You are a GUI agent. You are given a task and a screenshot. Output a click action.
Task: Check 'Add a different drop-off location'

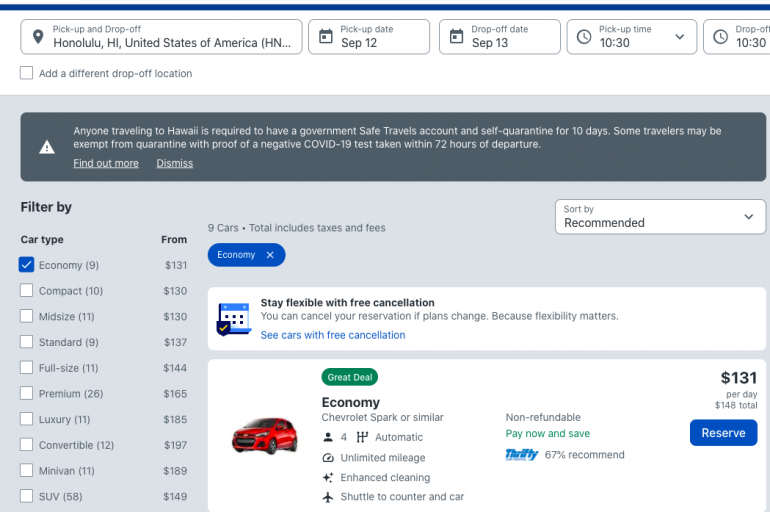pyautogui.click(x=27, y=73)
